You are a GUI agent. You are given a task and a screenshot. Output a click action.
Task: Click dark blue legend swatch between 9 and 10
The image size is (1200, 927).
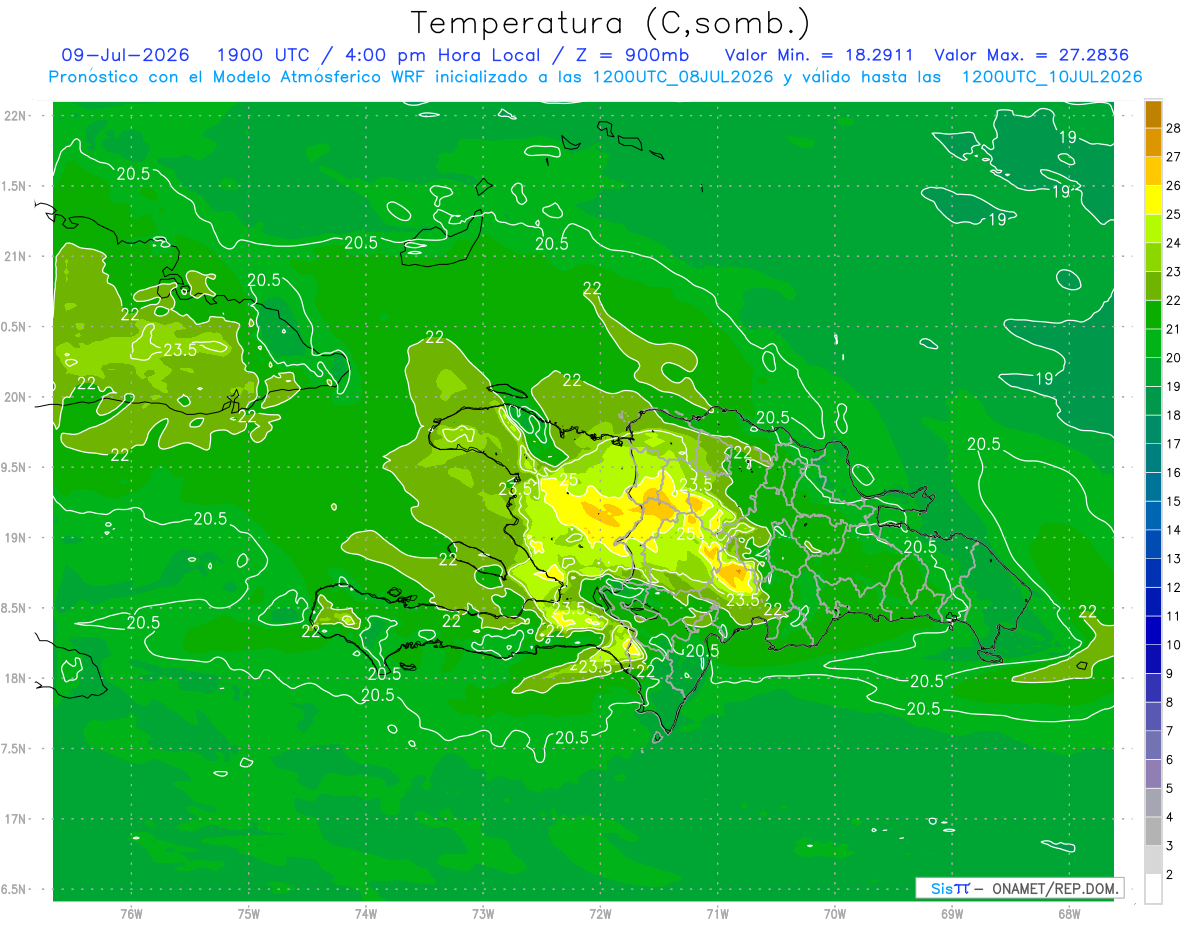pos(1153,660)
